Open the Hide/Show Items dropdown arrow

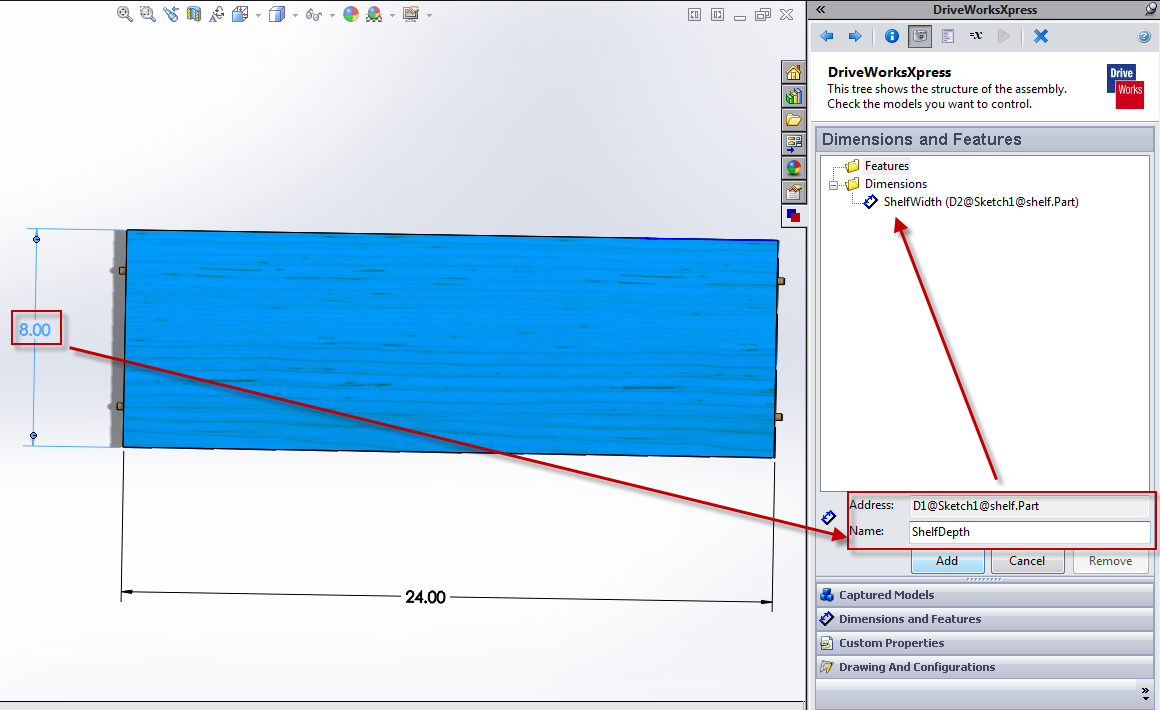pos(332,16)
